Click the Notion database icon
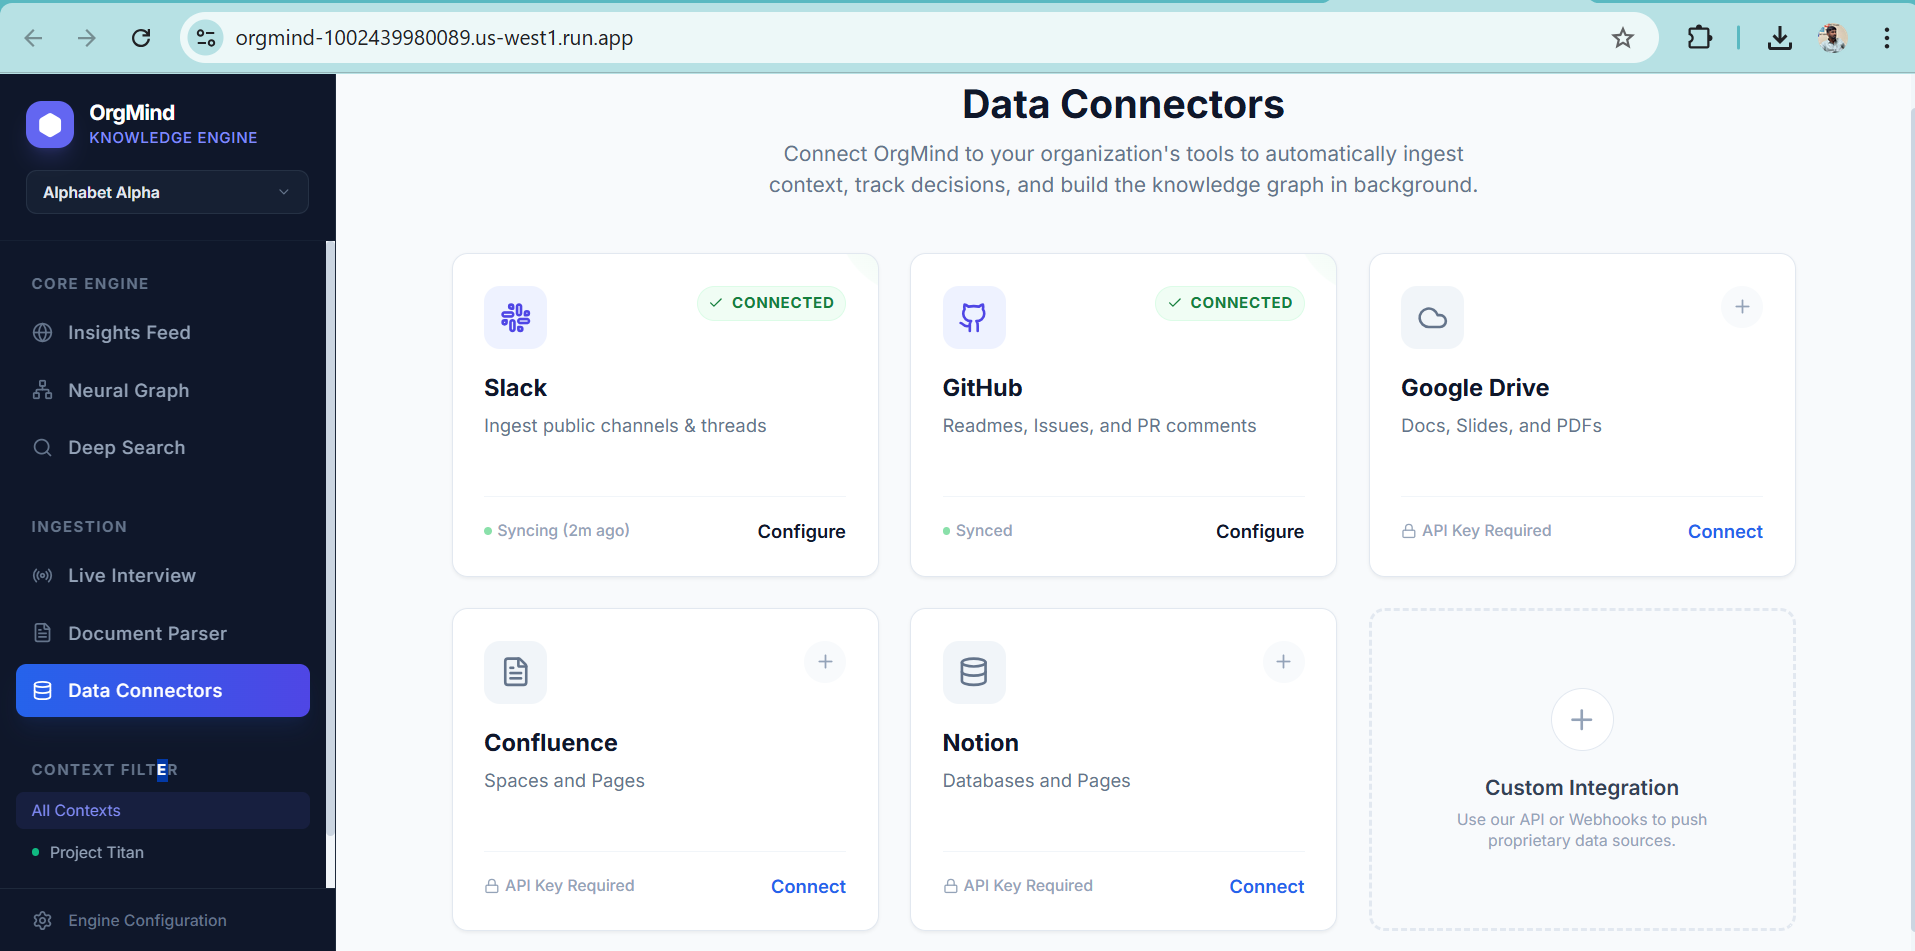This screenshot has width=1915, height=951. (974, 673)
